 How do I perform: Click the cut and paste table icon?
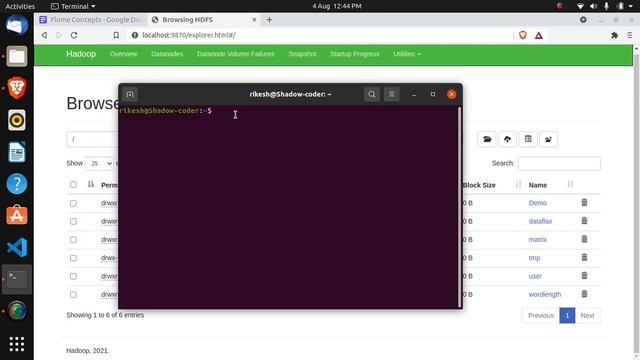pos(528,139)
